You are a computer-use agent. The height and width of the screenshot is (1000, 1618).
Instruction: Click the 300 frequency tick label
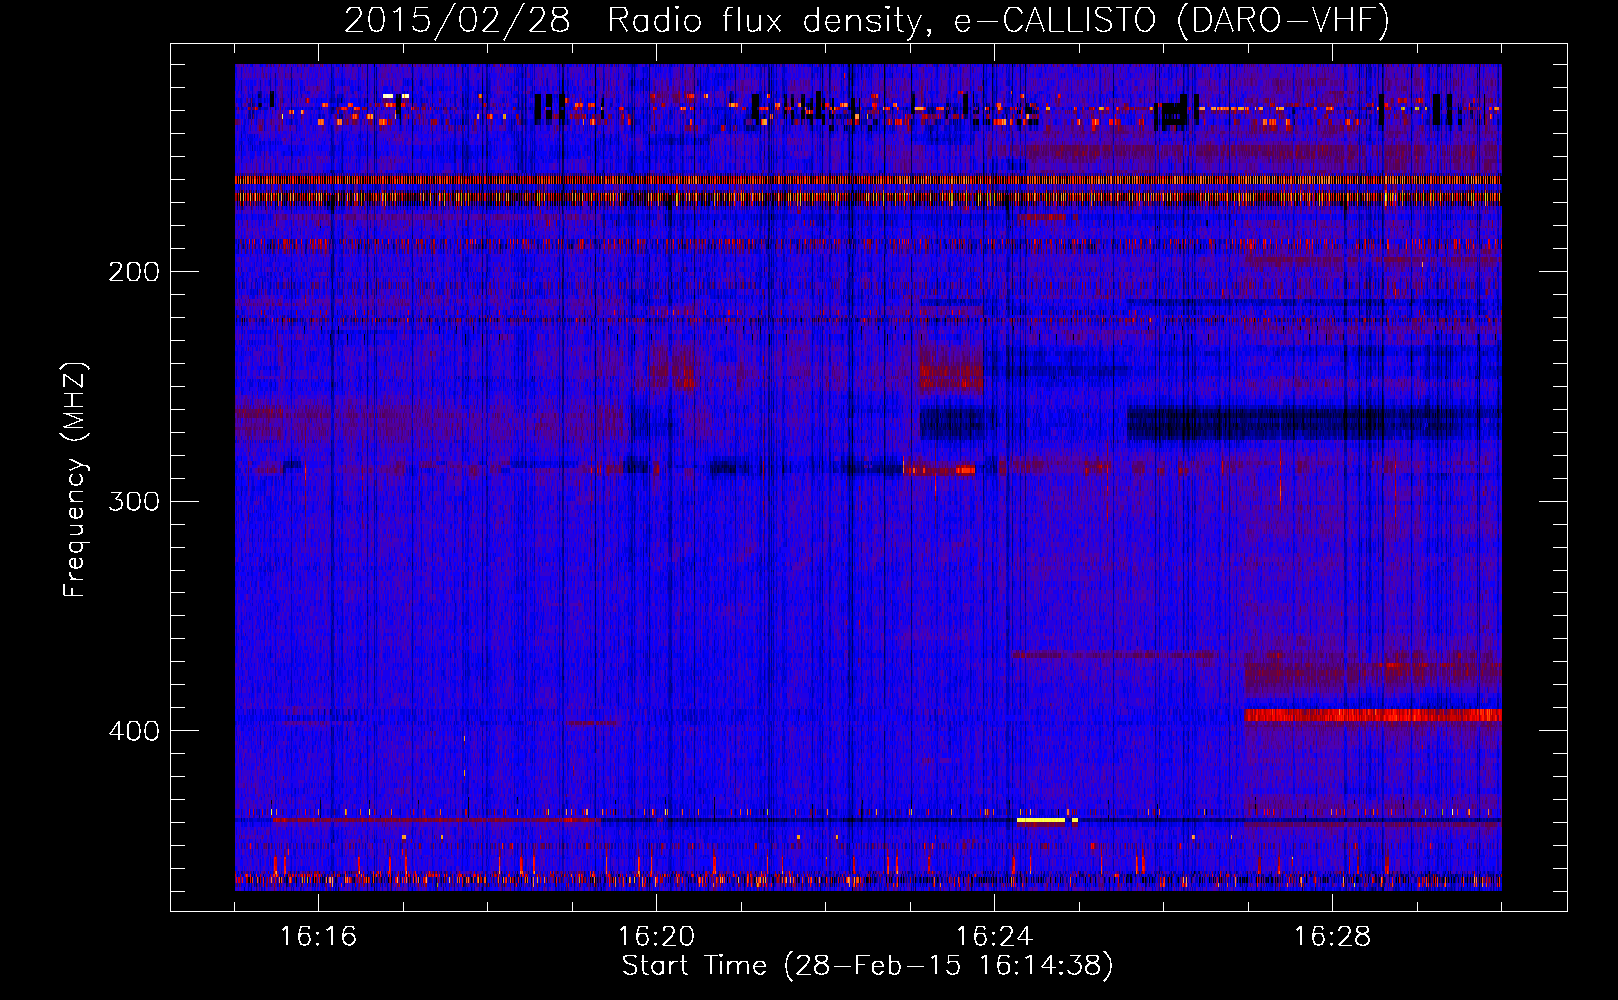(134, 501)
